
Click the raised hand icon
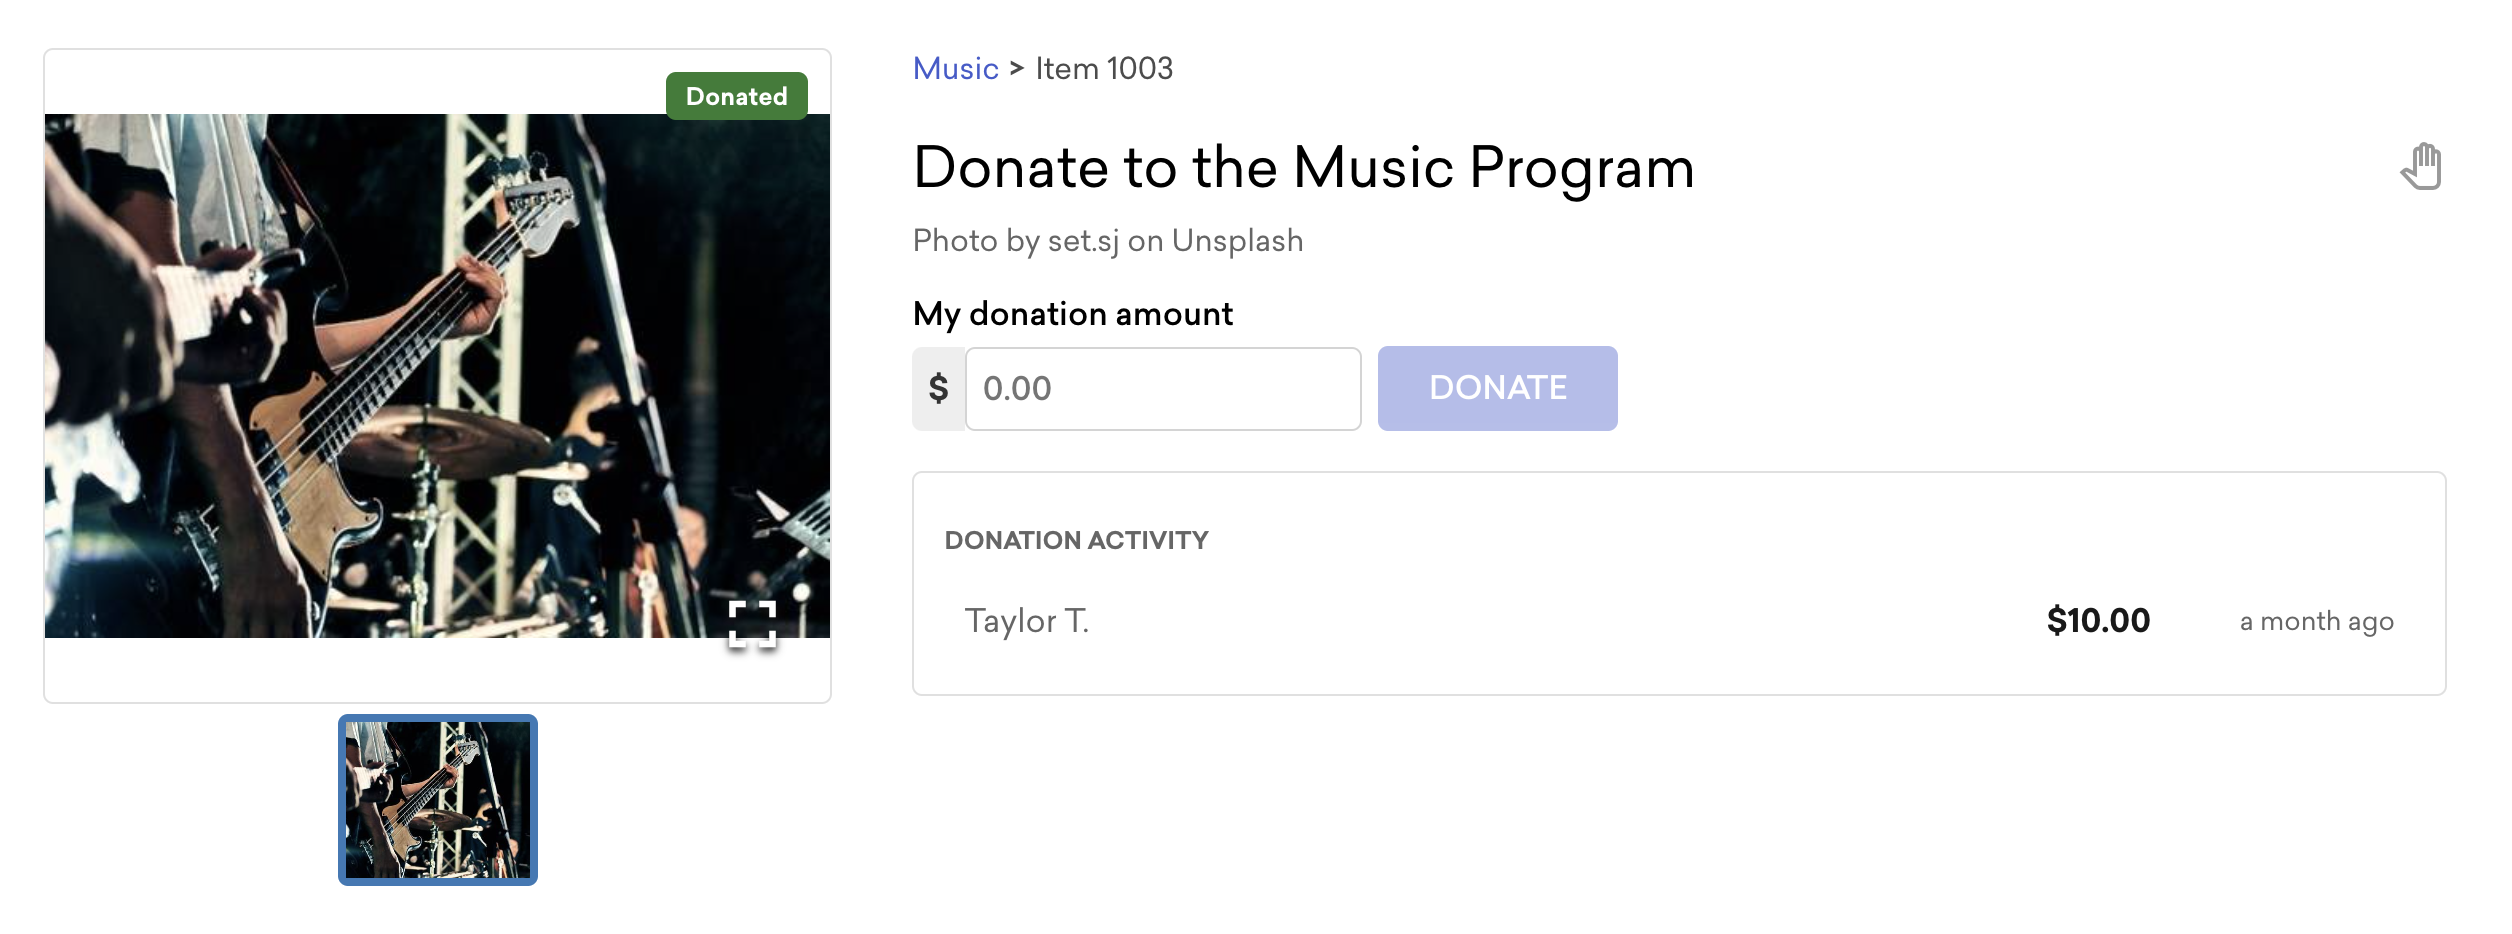[x=2422, y=166]
